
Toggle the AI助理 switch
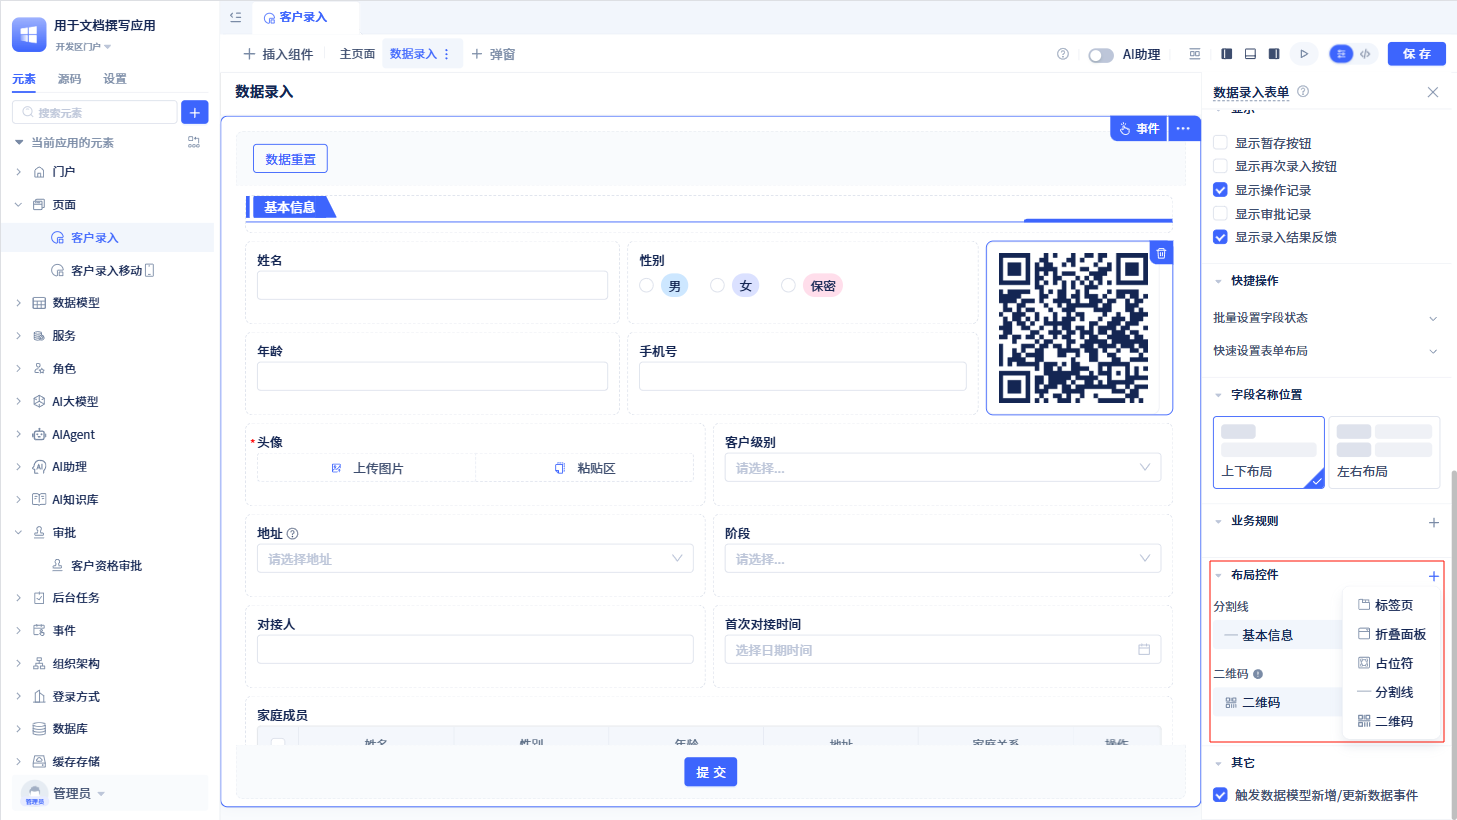coord(1101,55)
